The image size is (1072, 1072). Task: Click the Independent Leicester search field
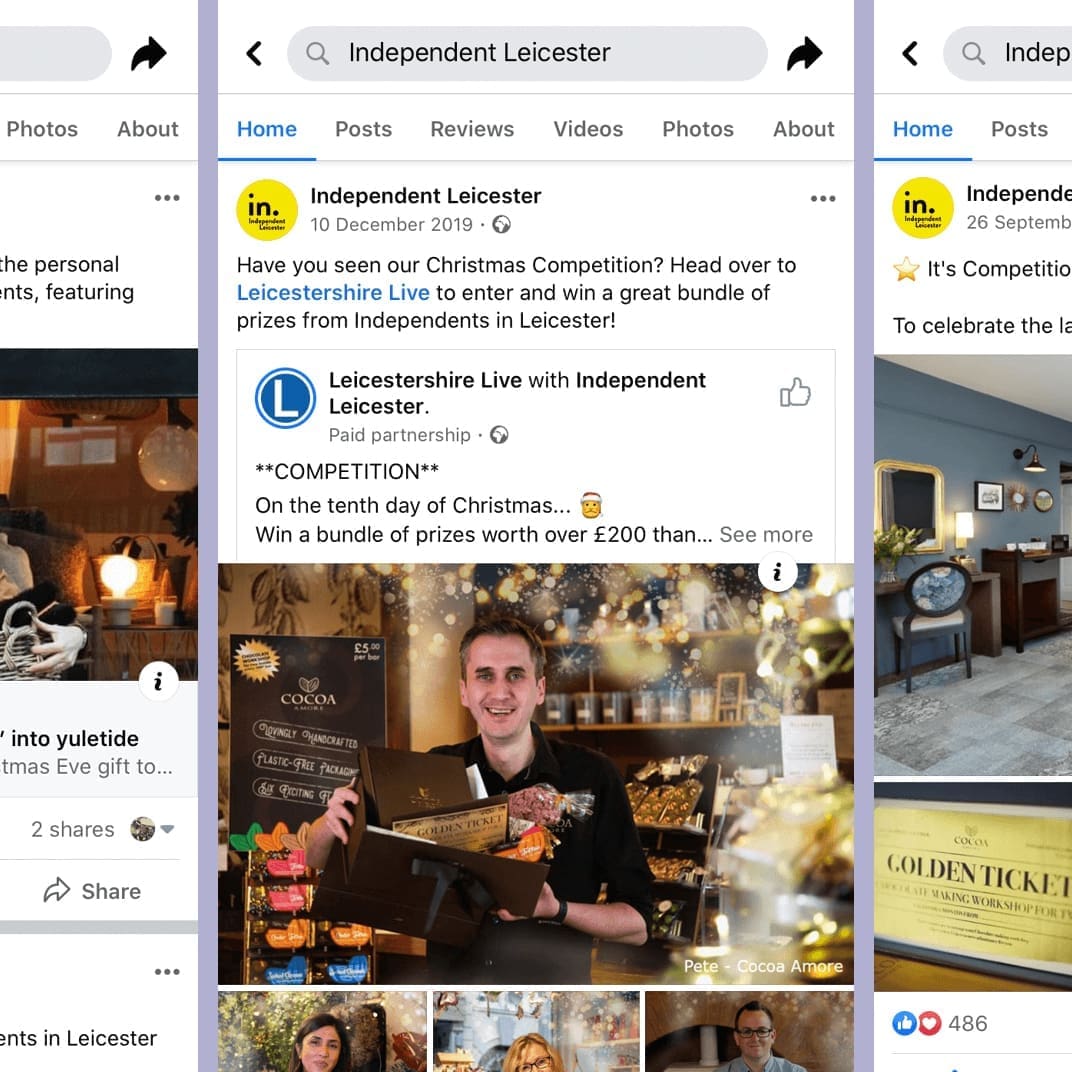tap(526, 53)
